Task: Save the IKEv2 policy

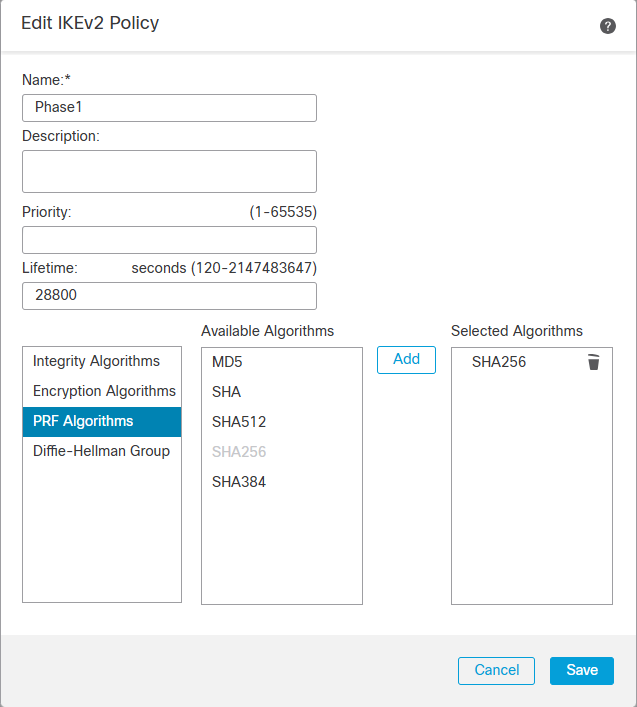Action: 582,670
